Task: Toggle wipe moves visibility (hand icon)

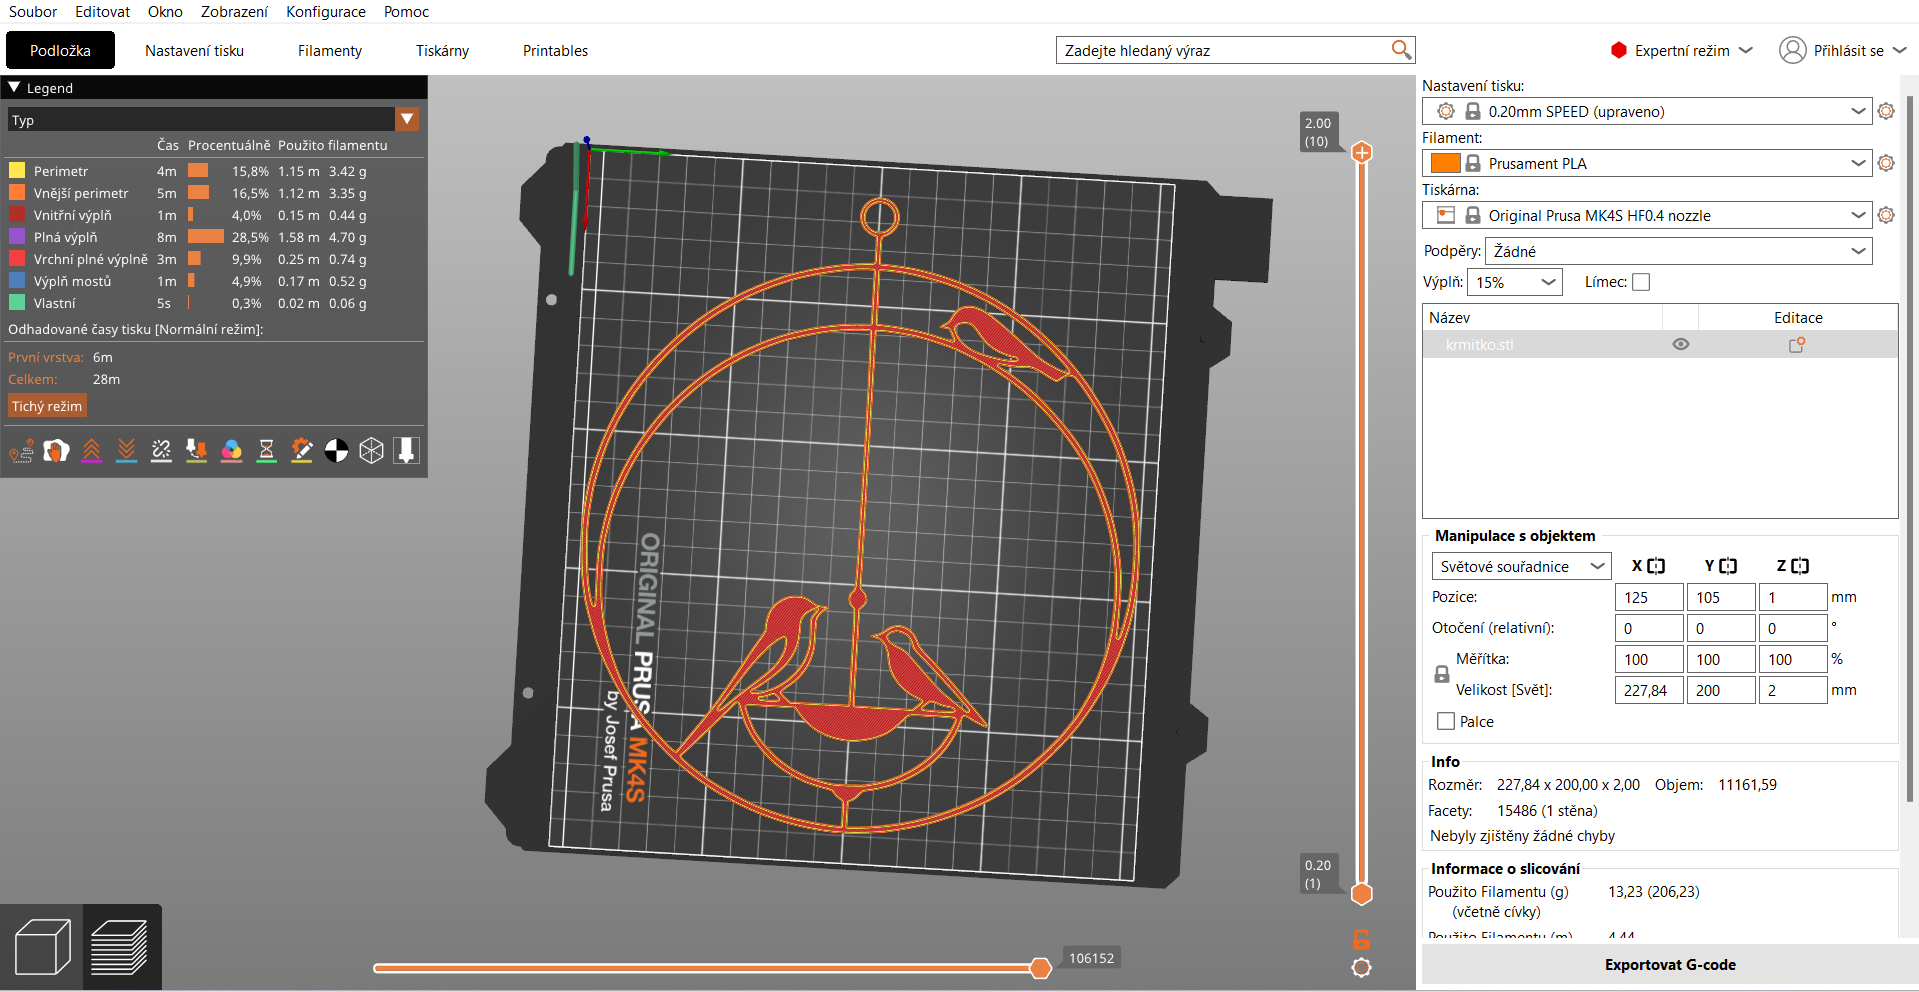Action: (x=57, y=451)
